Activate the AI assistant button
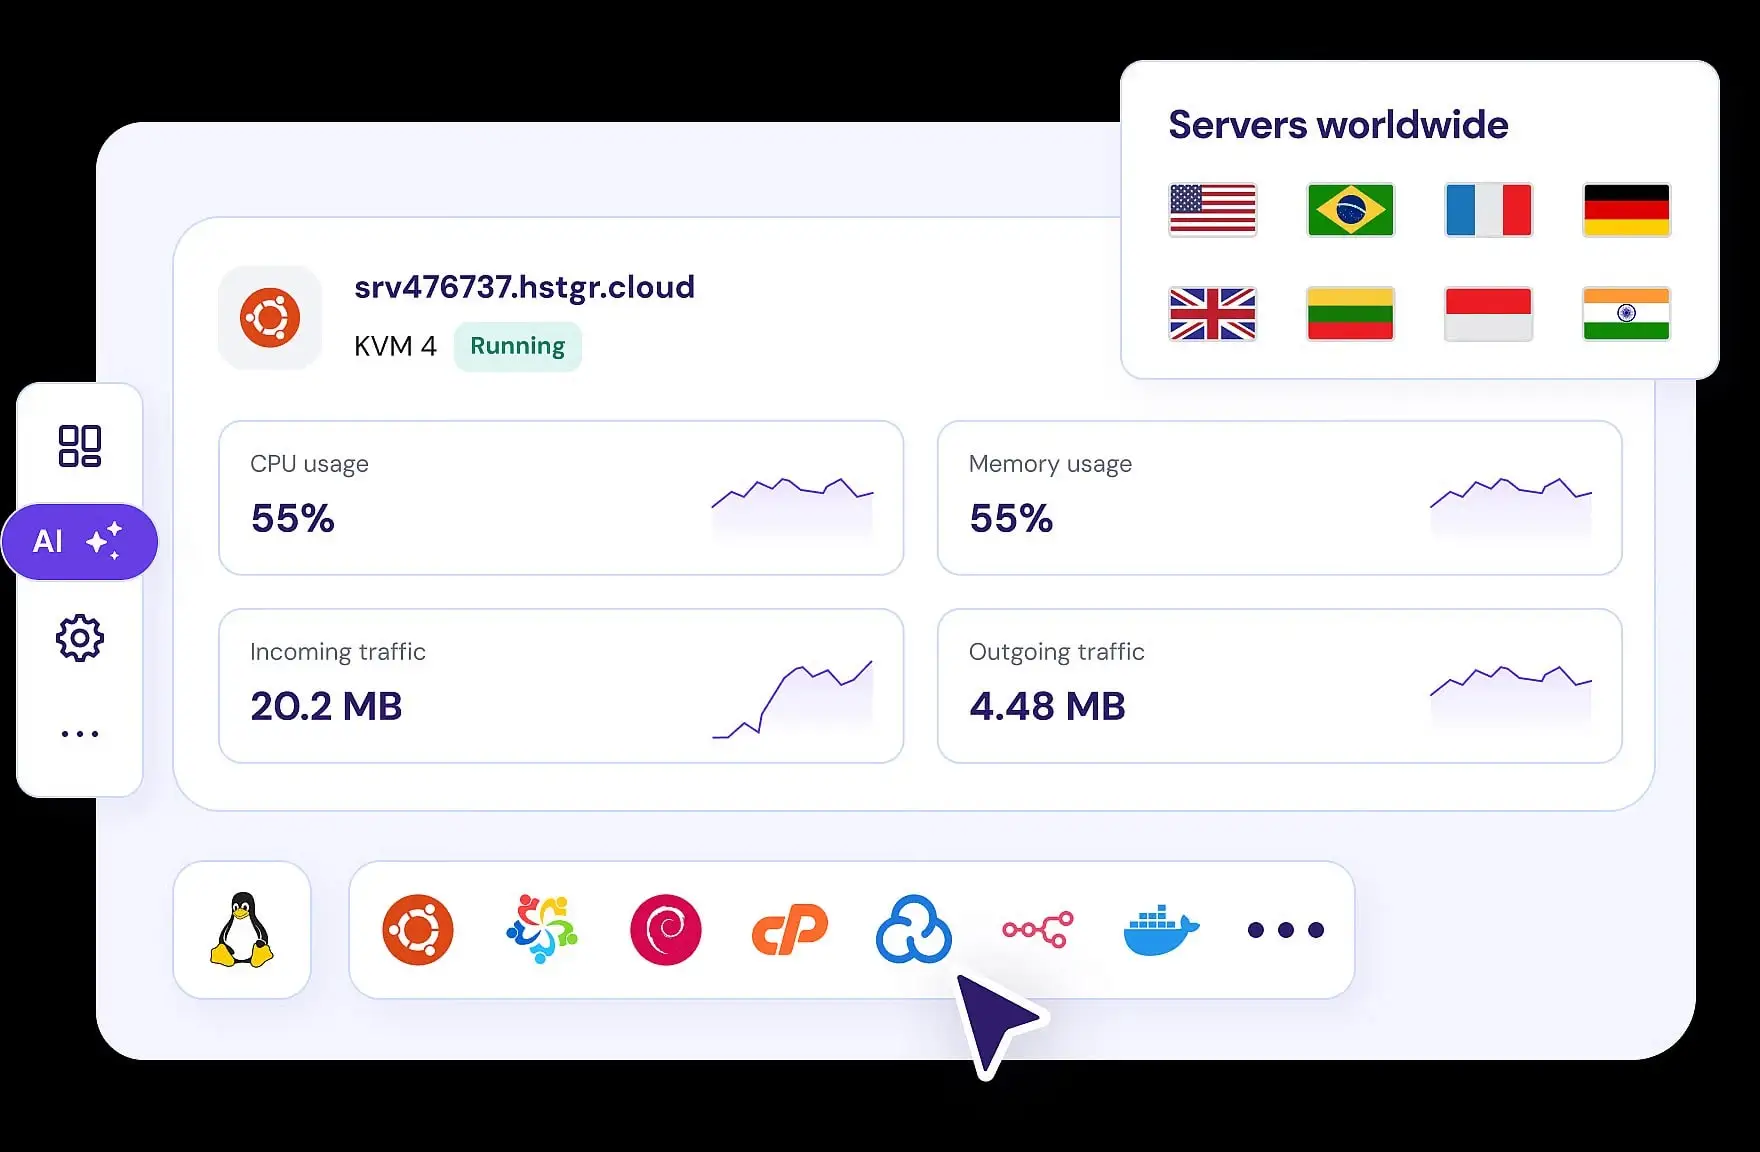1760x1152 pixels. pyautogui.click(x=80, y=541)
